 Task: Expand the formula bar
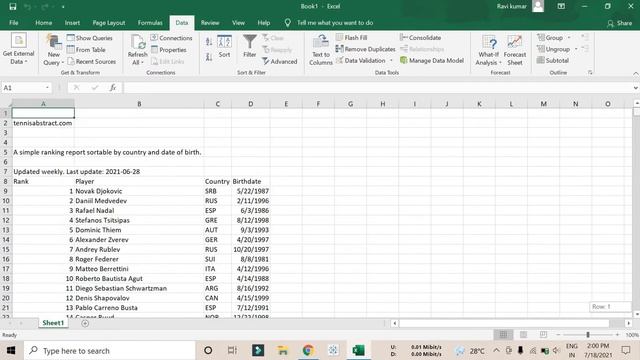point(636,88)
